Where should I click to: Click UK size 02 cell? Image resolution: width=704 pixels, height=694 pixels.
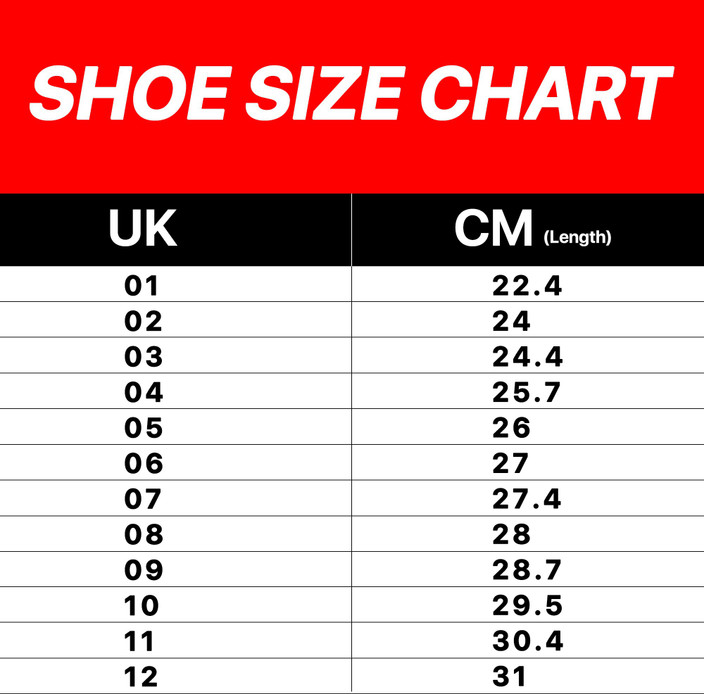[x=143, y=322]
